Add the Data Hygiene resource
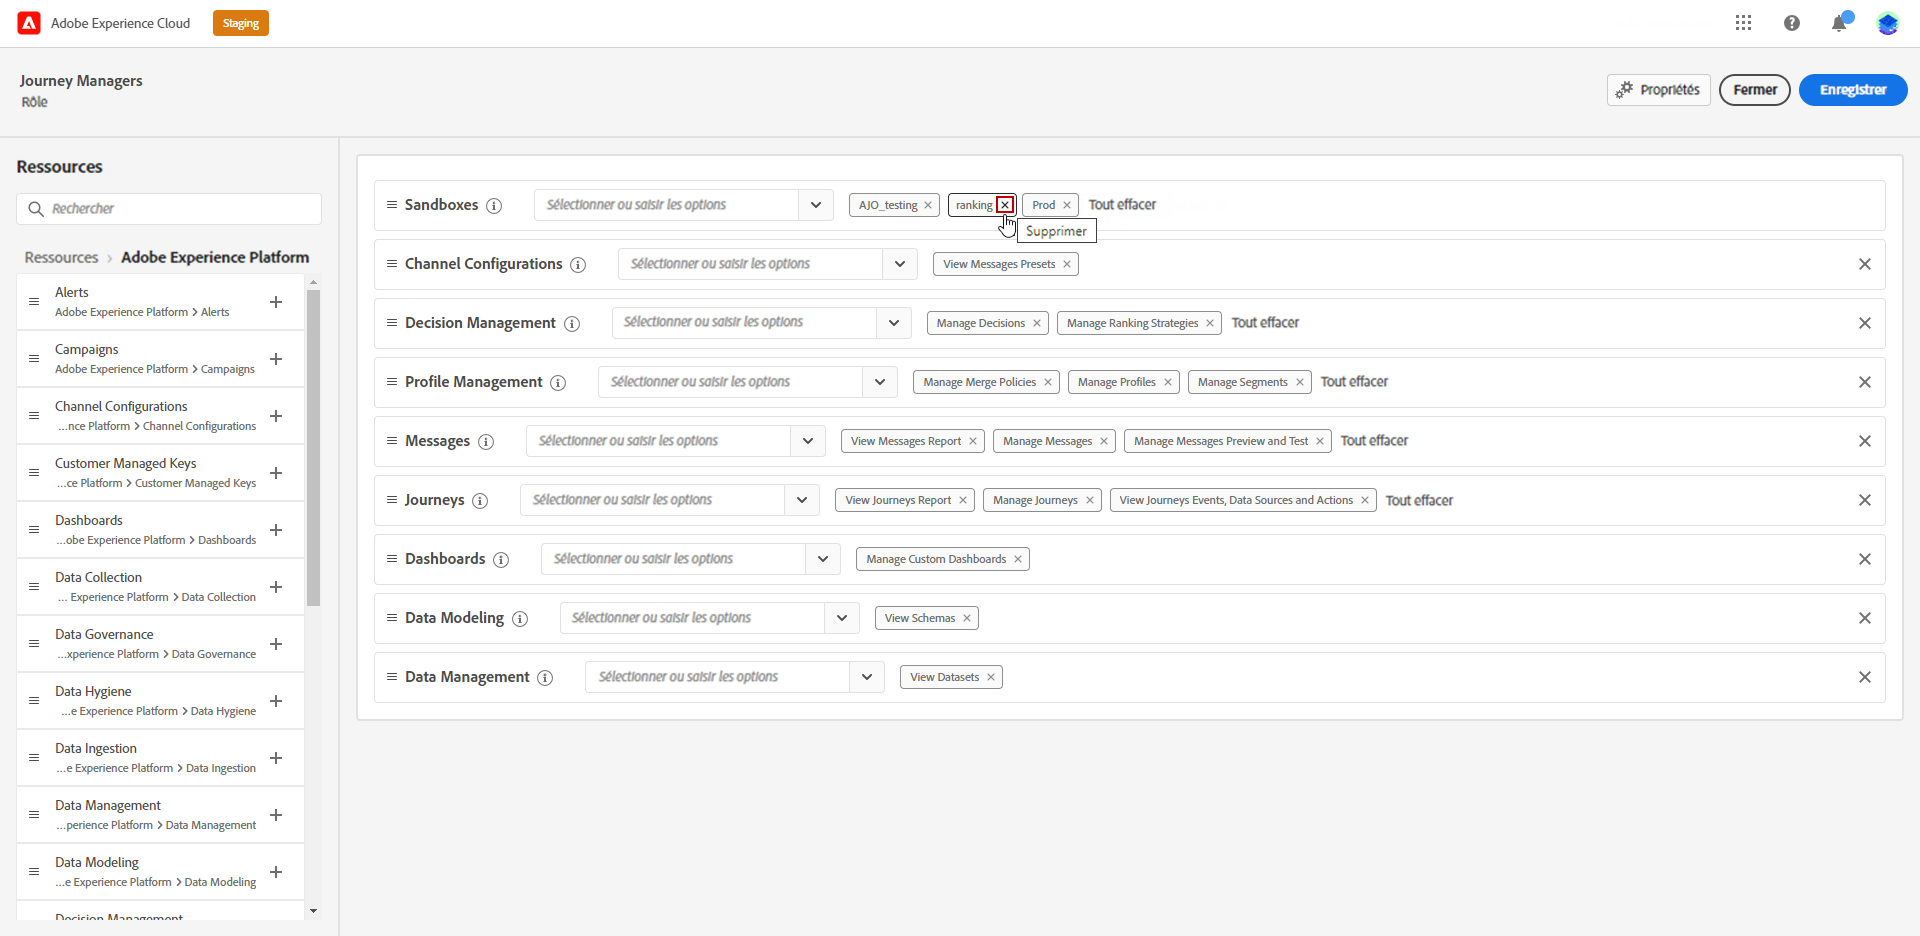1920x936 pixels. (276, 701)
